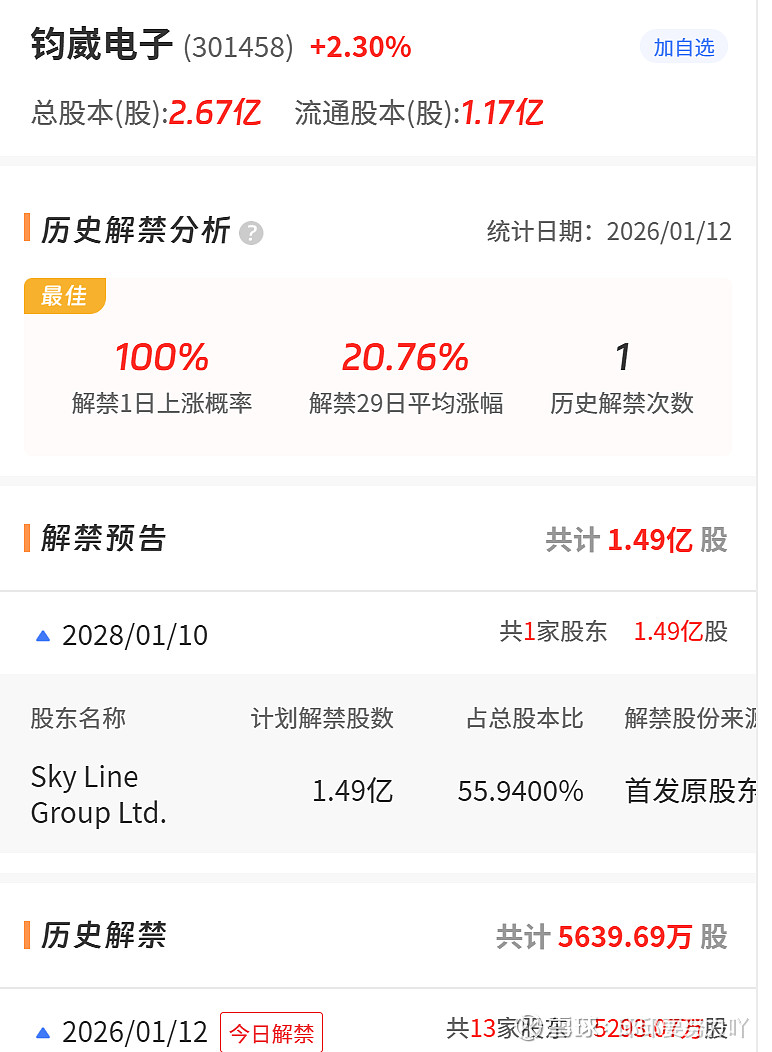This screenshot has height=1052, width=772.
Task: Open the Sky Line Group Ltd. shareholder row
Action: point(99,794)
